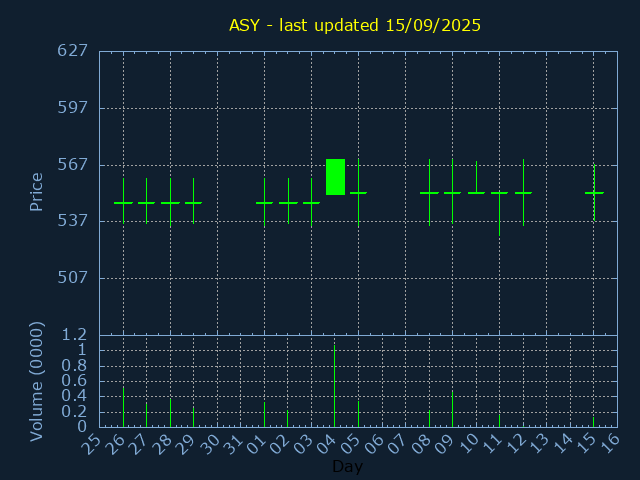This screenshot has width=640, height=480.
Task: Click the volume bar for day 09
Action: pyautogui.click(x=452, y=409)
